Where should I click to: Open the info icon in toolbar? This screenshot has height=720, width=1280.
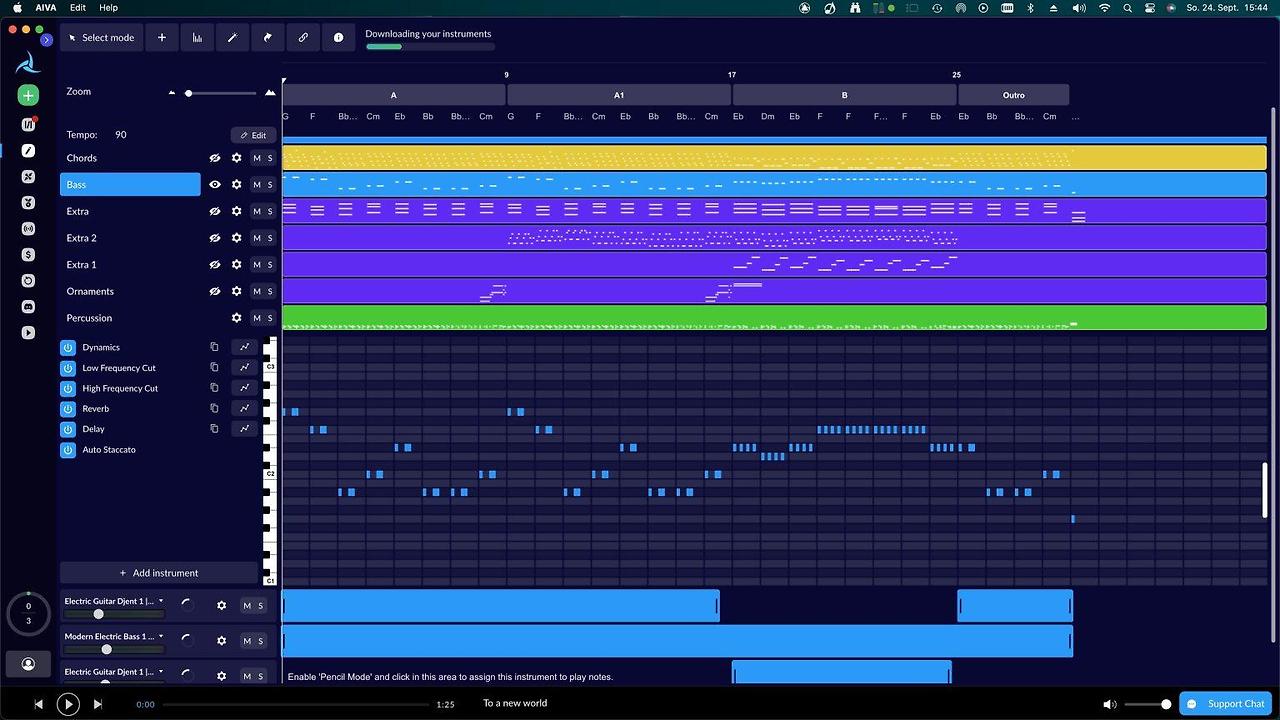coord(338,38)
